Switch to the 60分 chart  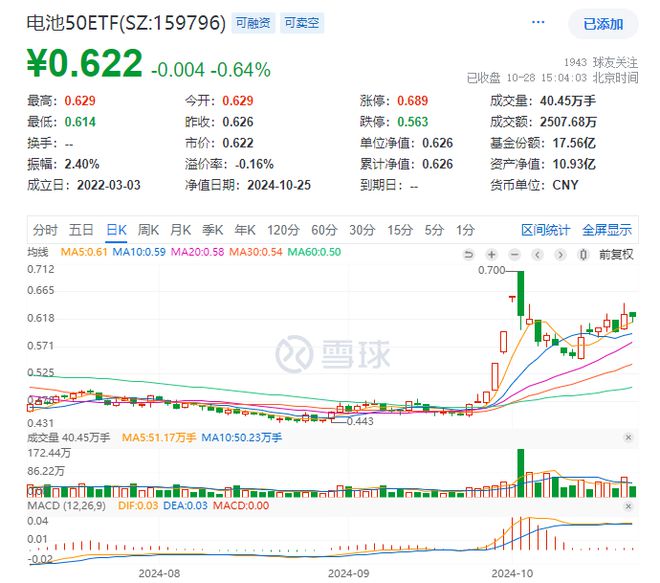[x=324, y=230]
